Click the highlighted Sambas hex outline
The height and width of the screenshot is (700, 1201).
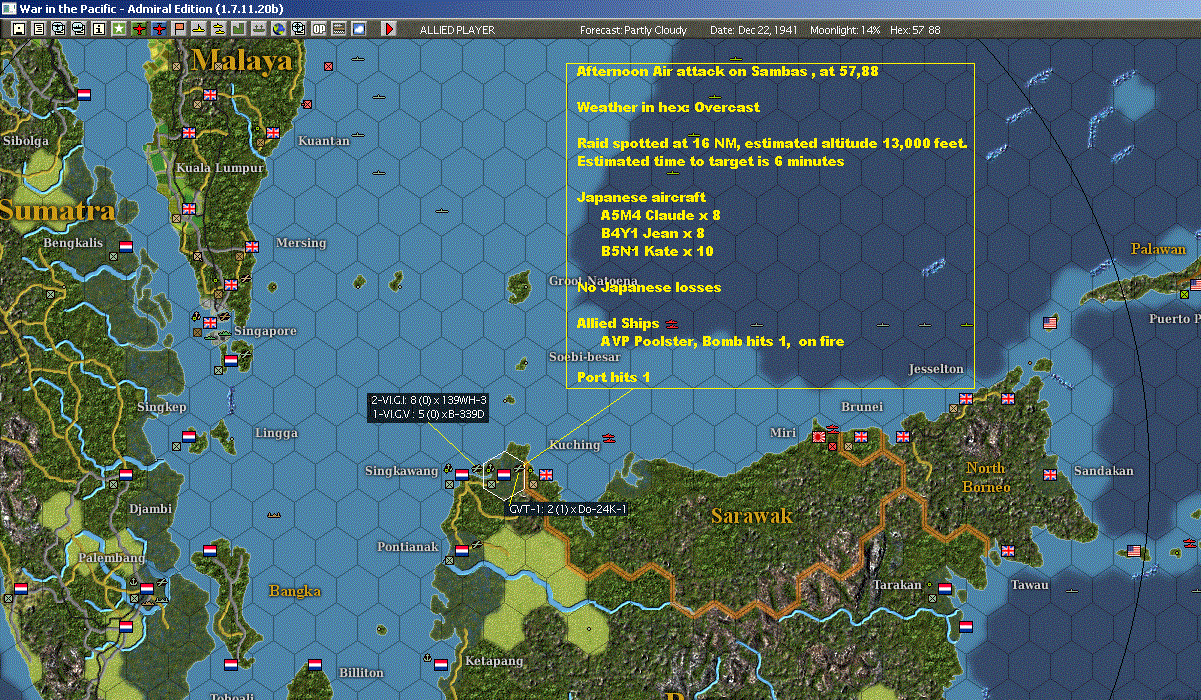coord(504,475)
